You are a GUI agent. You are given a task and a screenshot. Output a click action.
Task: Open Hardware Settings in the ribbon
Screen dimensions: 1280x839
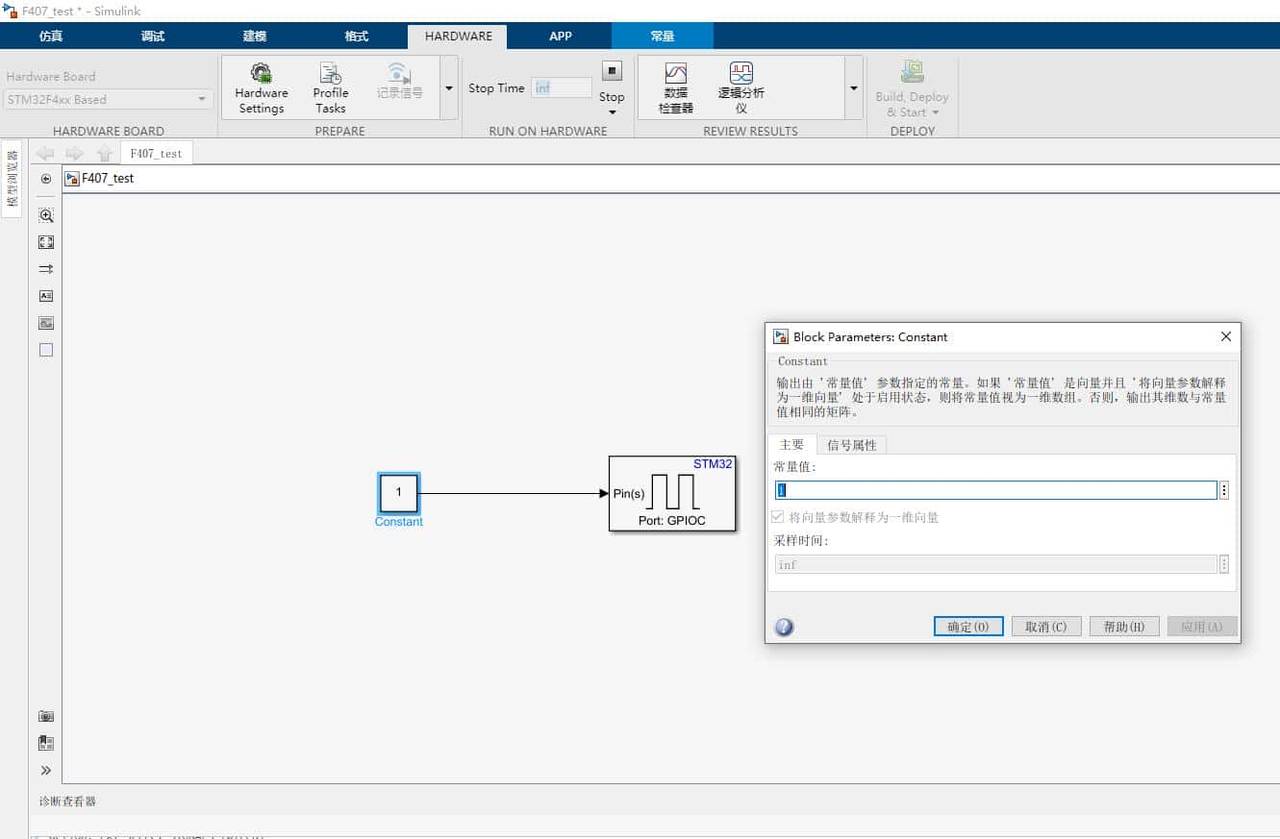260,87
